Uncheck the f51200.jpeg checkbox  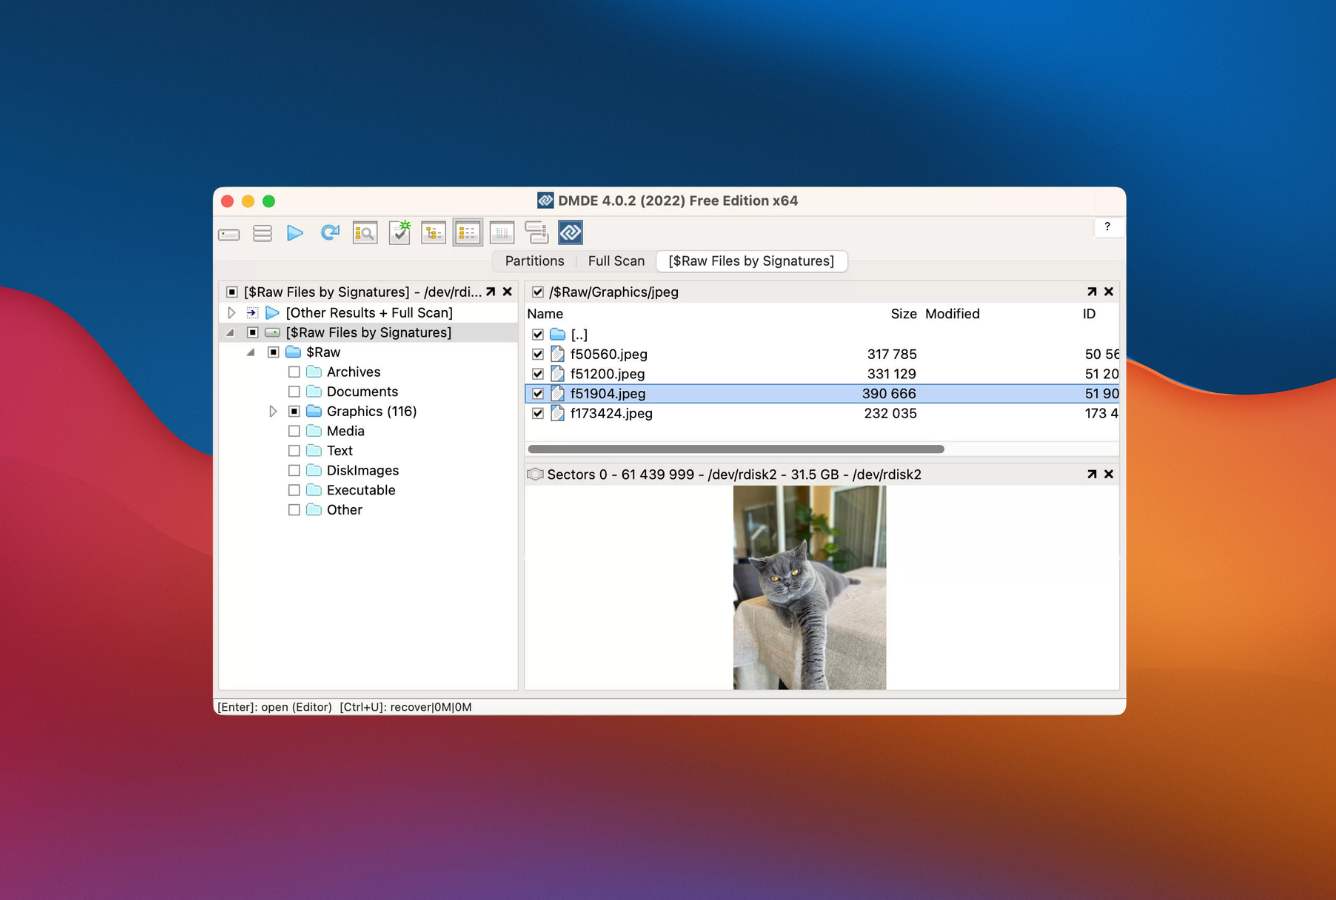coord(538,374)
